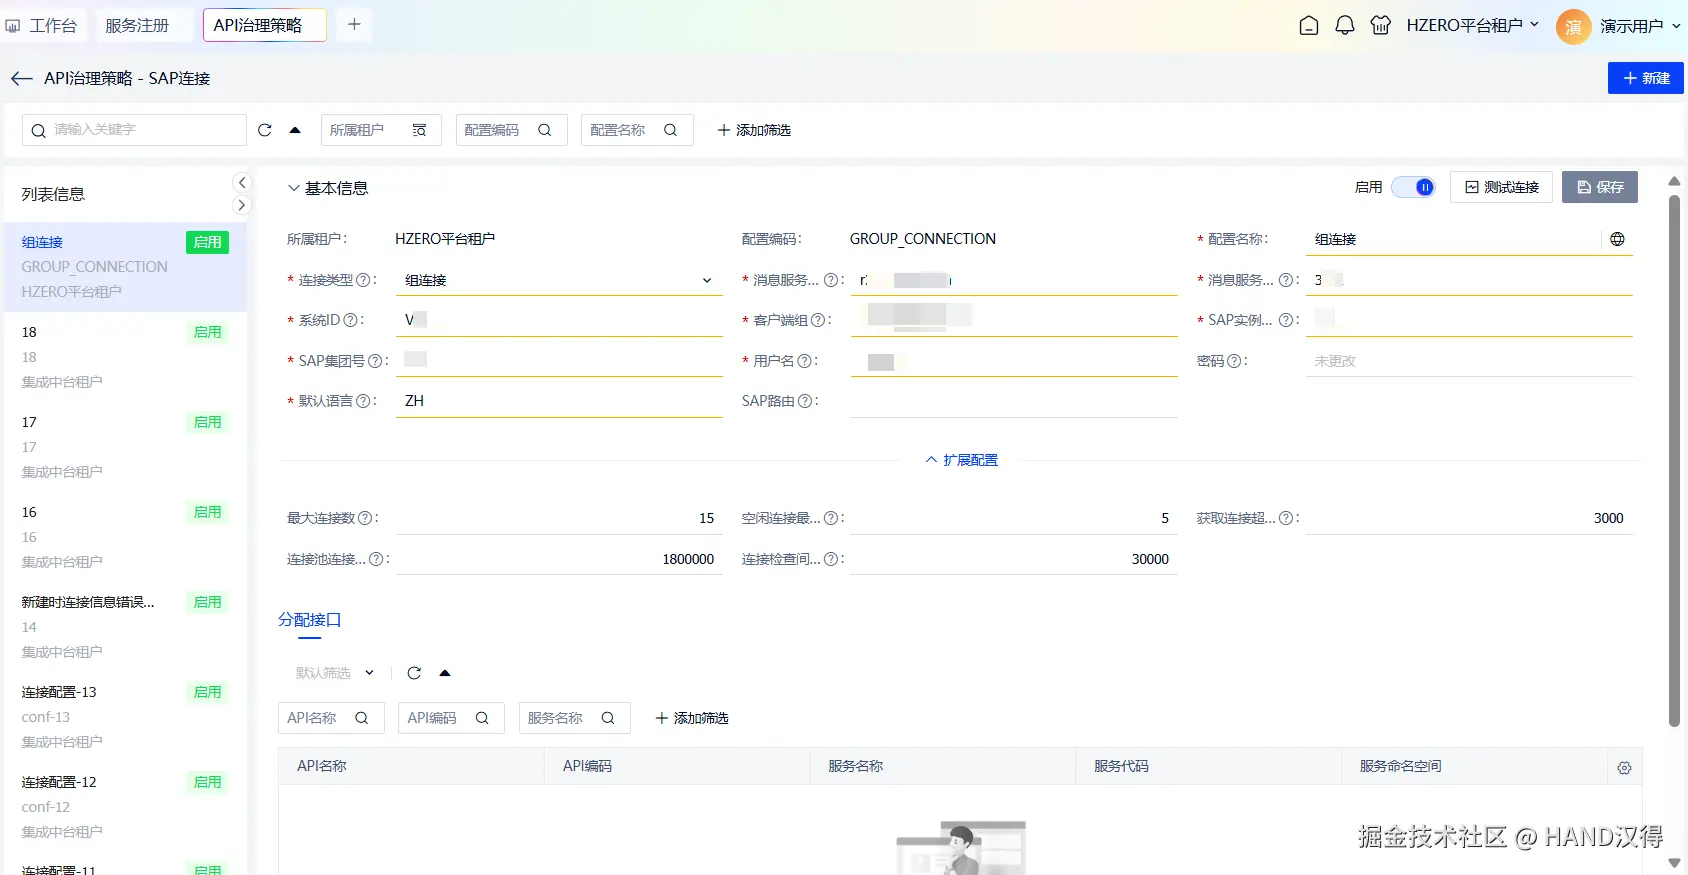Select the API治理策略 tab
The width and height of the screenshot is (1688, 875).
point(265,25)
